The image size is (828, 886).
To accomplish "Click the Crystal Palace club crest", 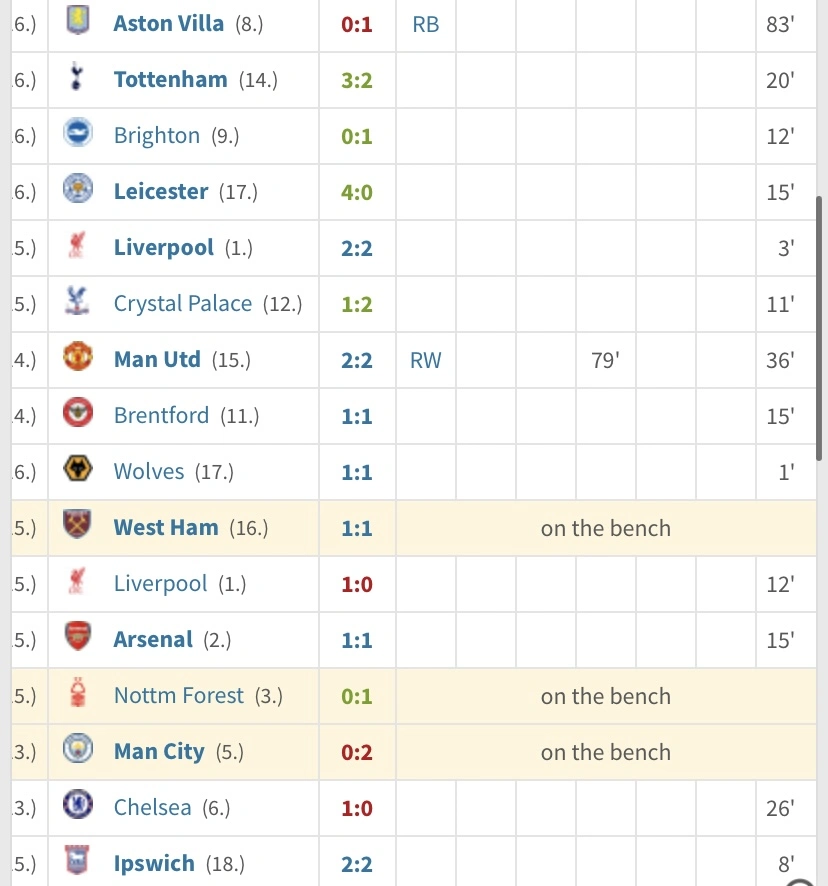I will pos(78,303).
